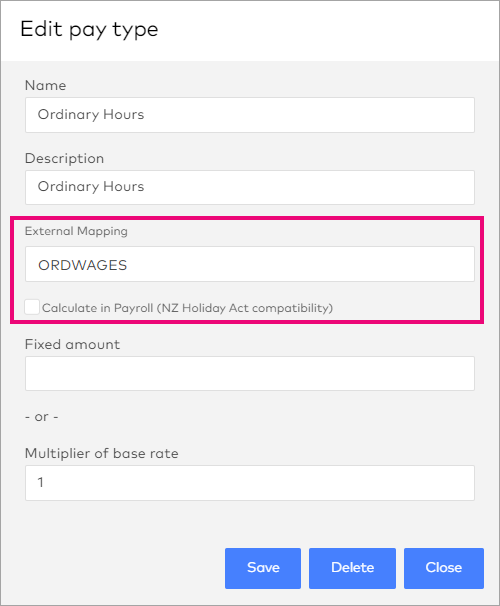This screenshot has width=500, height=606.
Task: Click the Name input field
Action: (x=250, y=115)
